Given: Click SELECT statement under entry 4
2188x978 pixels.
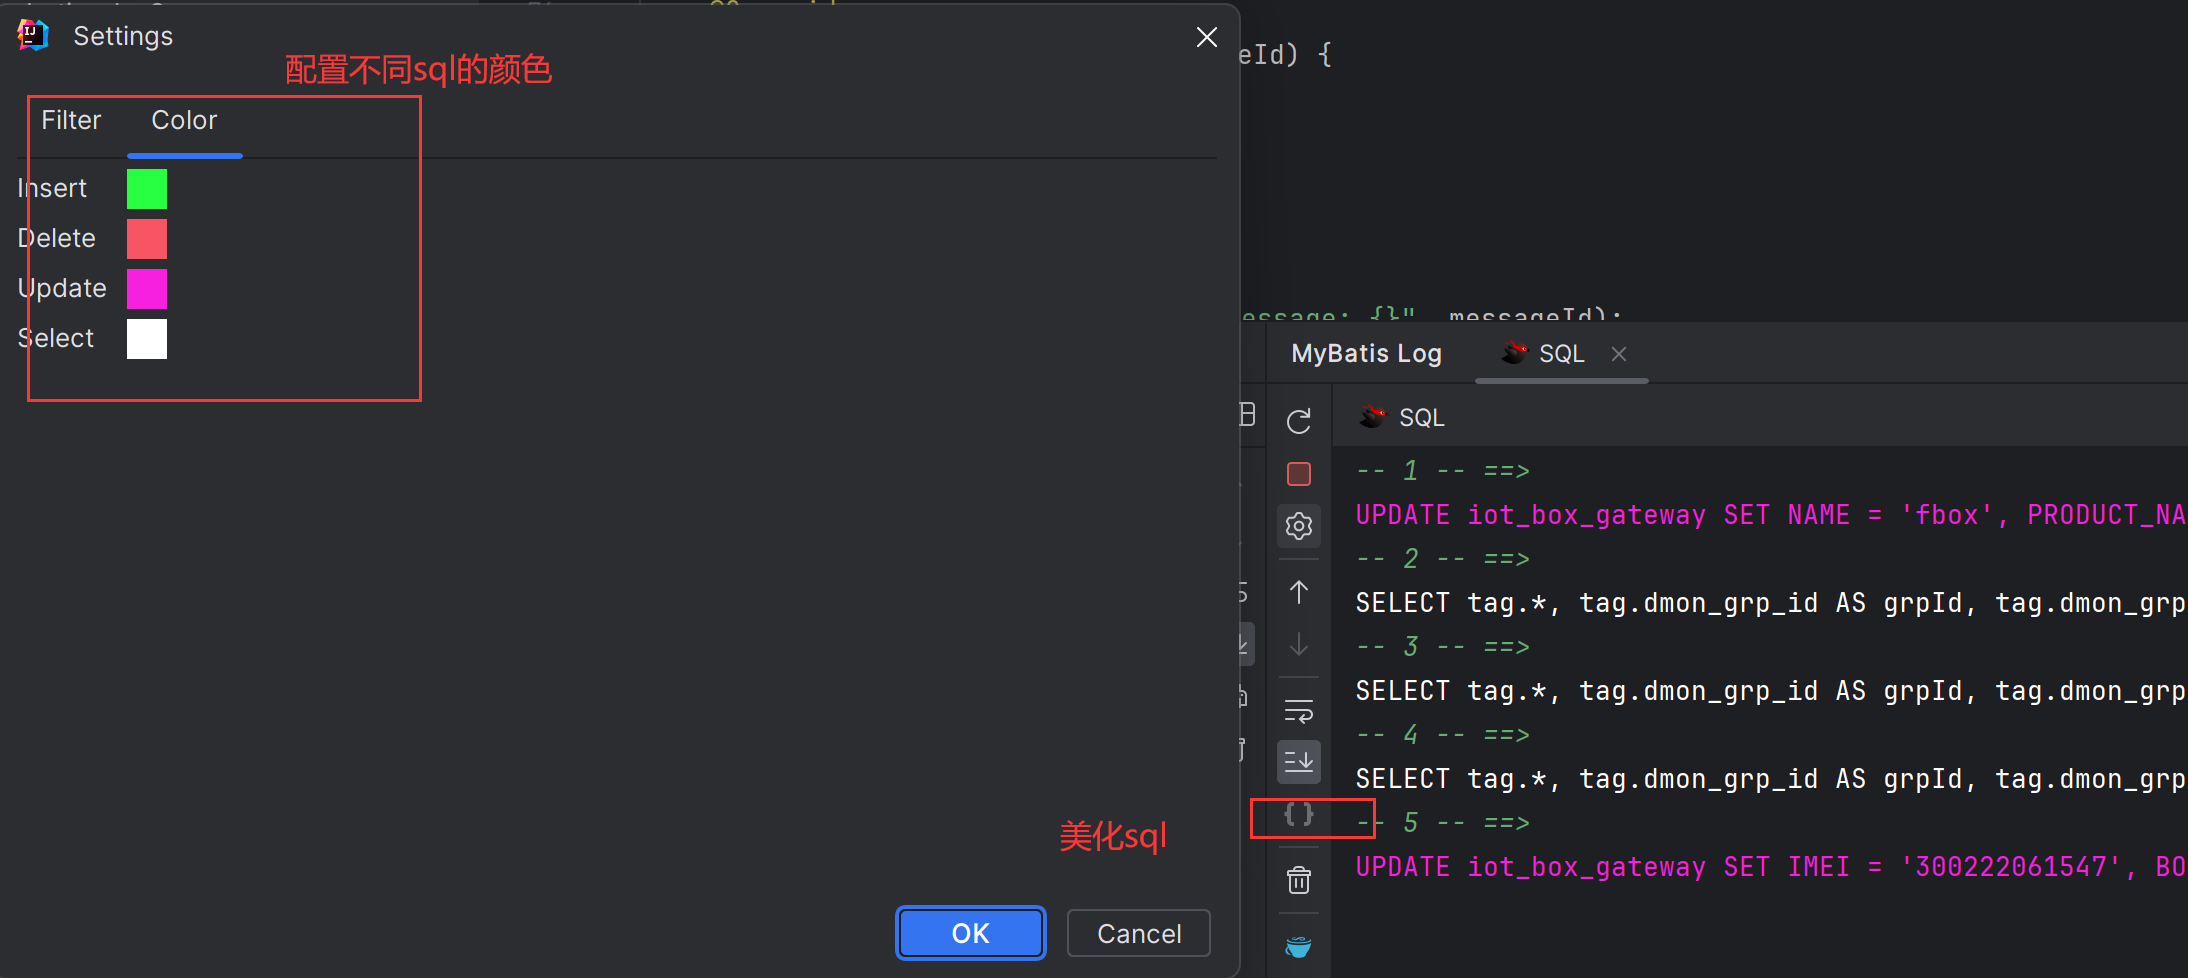Looking at the screenshot, I should tap(1770, 779).
